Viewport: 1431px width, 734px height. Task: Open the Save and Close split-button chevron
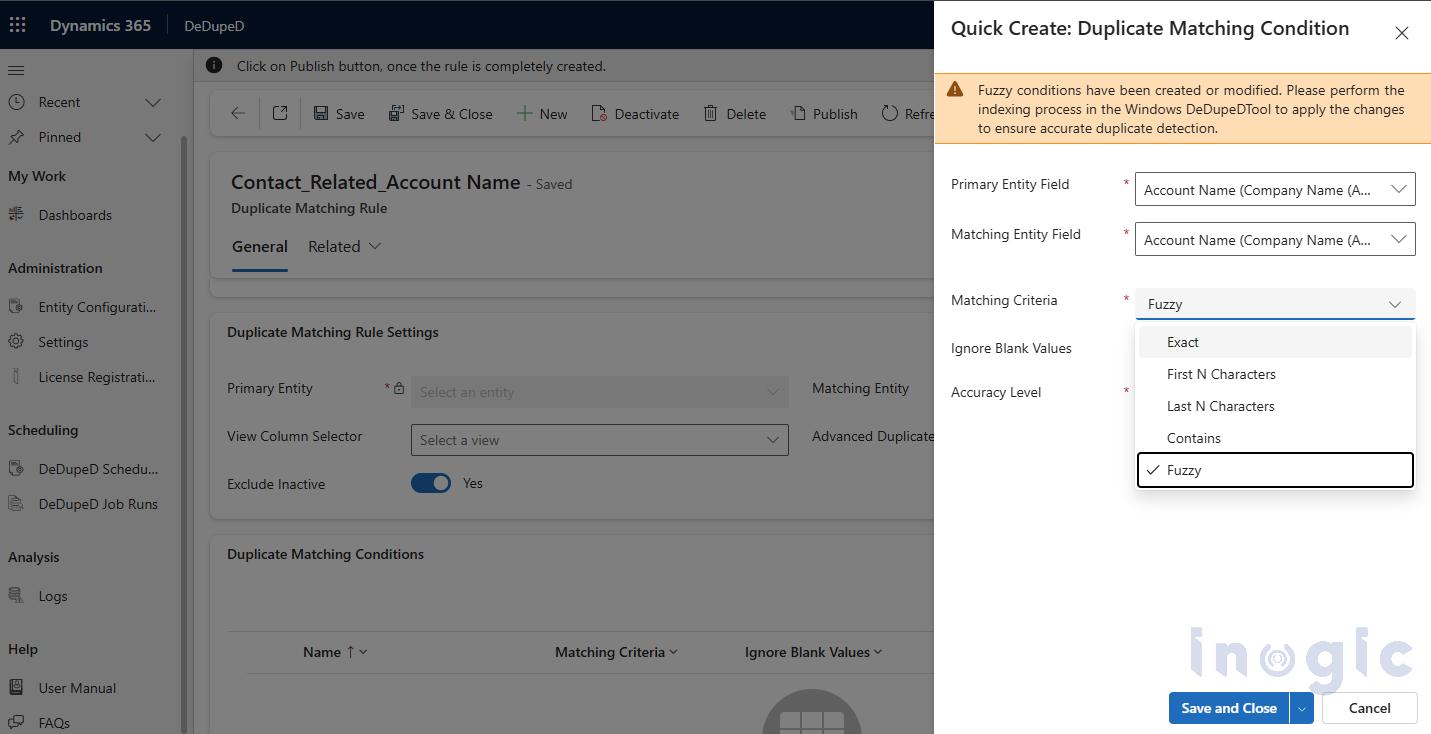(1302, 708)
